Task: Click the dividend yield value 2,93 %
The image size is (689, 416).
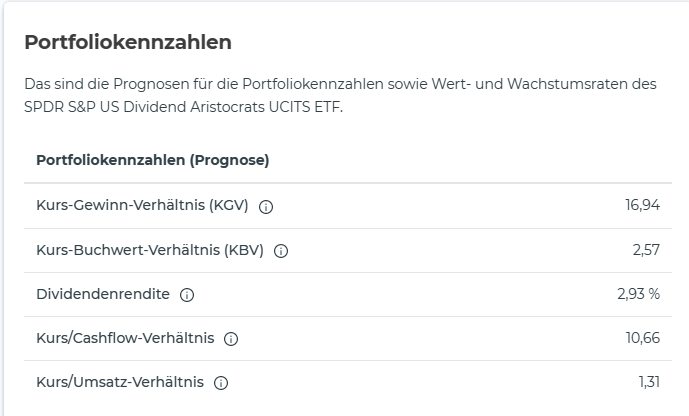Action: (638, 294)
